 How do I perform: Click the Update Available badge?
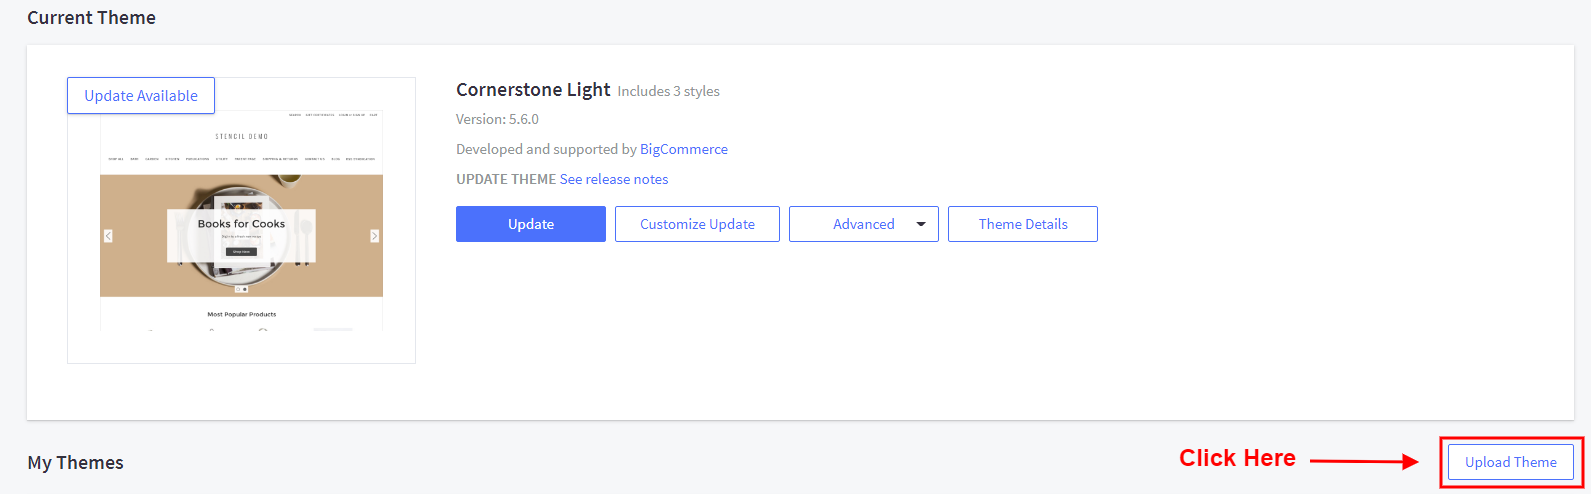141,96
